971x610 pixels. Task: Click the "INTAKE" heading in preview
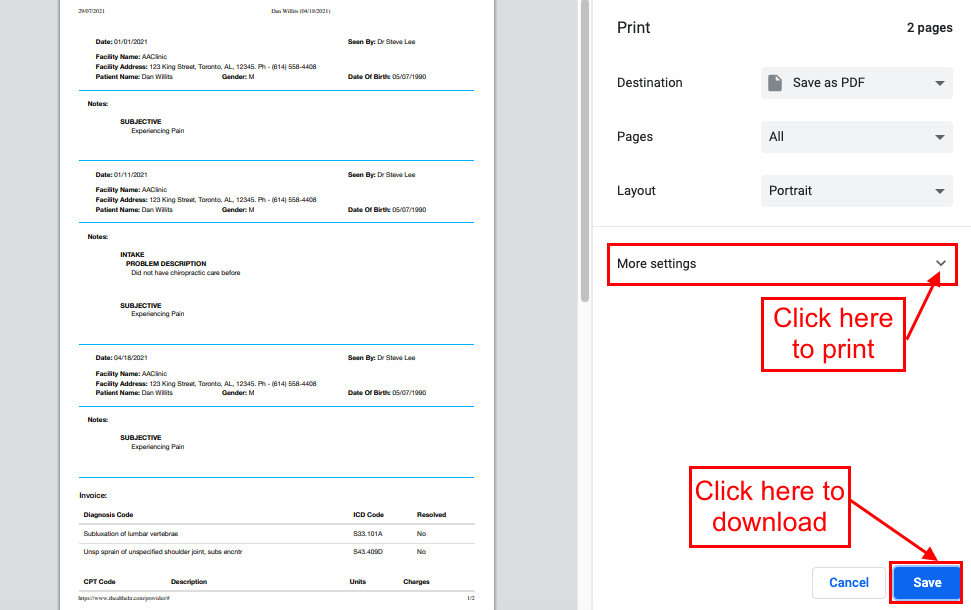tap(132, 255)
